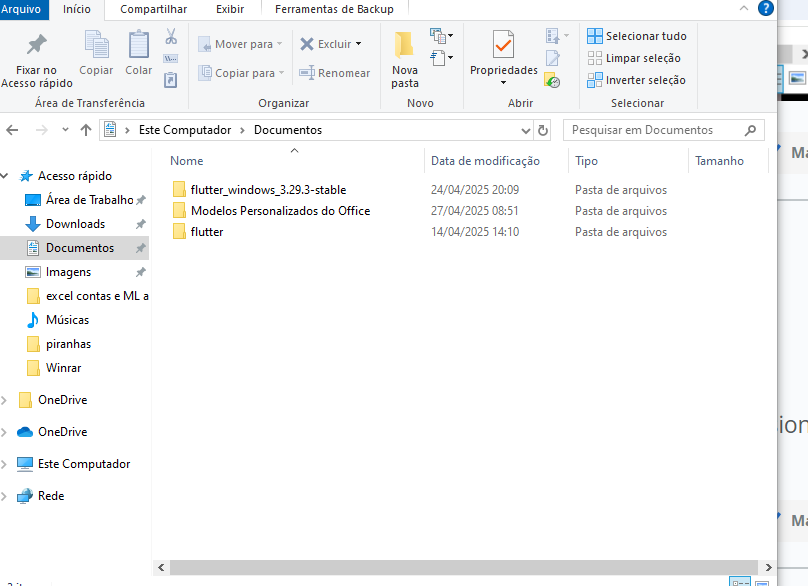Select the Modelos Personalizados do Office folder
Image resolution: width=808 pixels, height=586 pixels.
[280, 211]
